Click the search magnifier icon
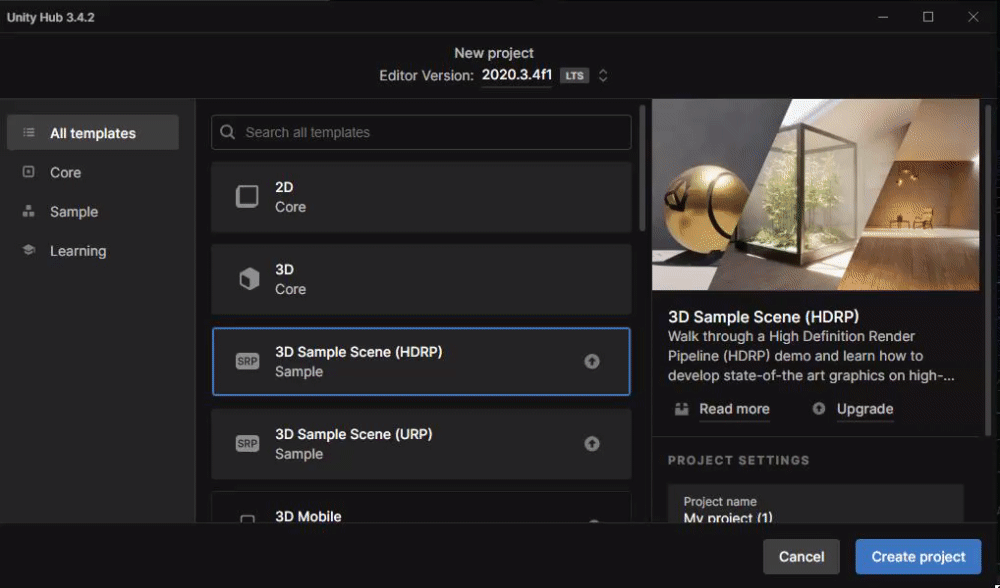 [x=227, y=132]
